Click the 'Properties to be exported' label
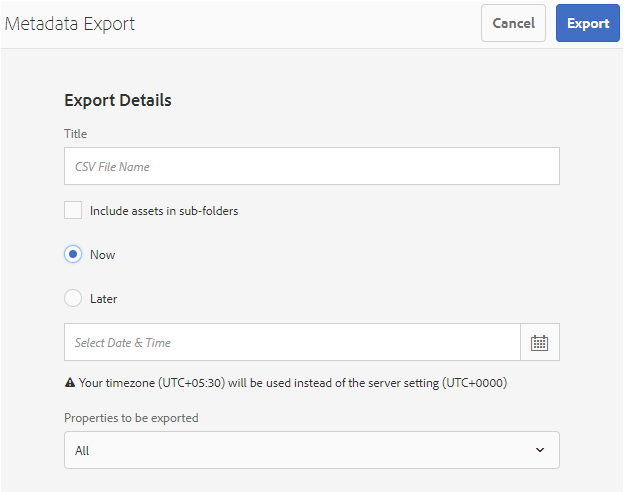Image resolution: width=624 pixels, height=493 pixels. 131,418
